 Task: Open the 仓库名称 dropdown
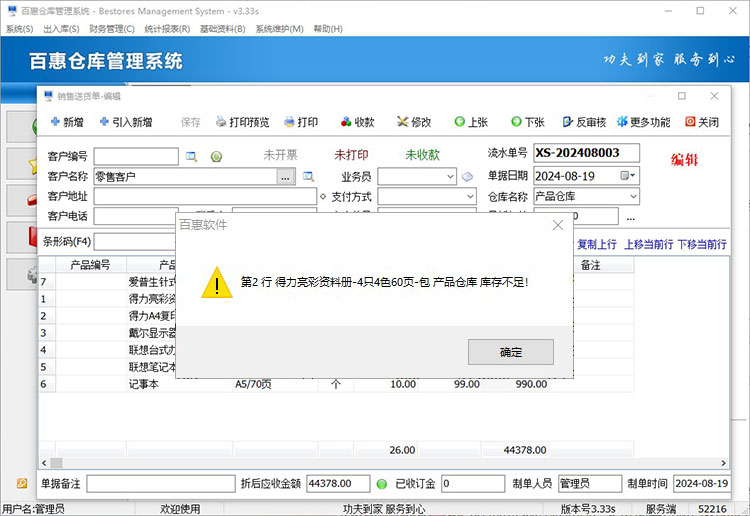coord(633,197)
